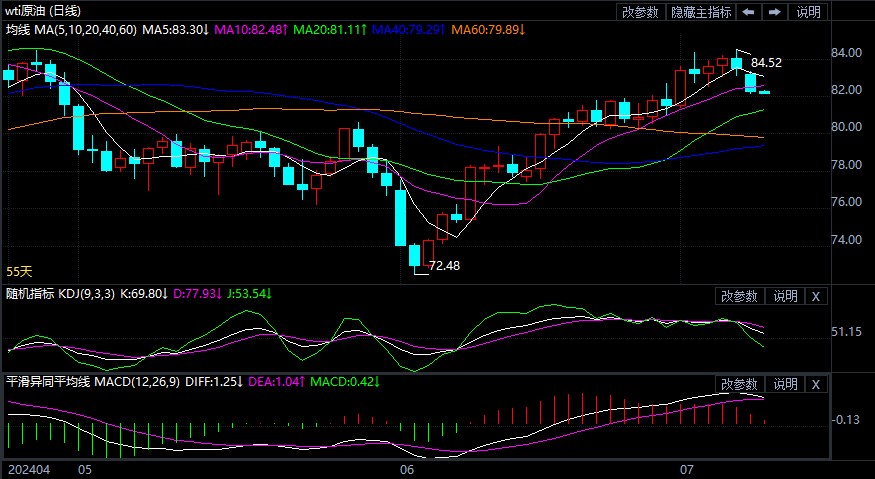
Task: Click 说明 in the KDJ panel
Action: pyautogui.click(x=785, y=296)
